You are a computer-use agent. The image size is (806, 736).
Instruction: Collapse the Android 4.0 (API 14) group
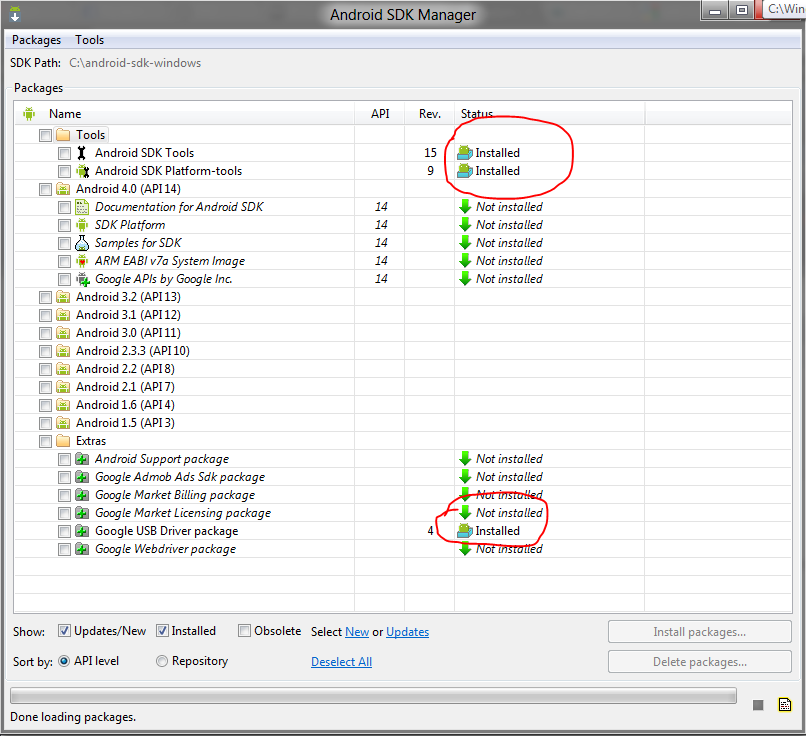[128, 189]
